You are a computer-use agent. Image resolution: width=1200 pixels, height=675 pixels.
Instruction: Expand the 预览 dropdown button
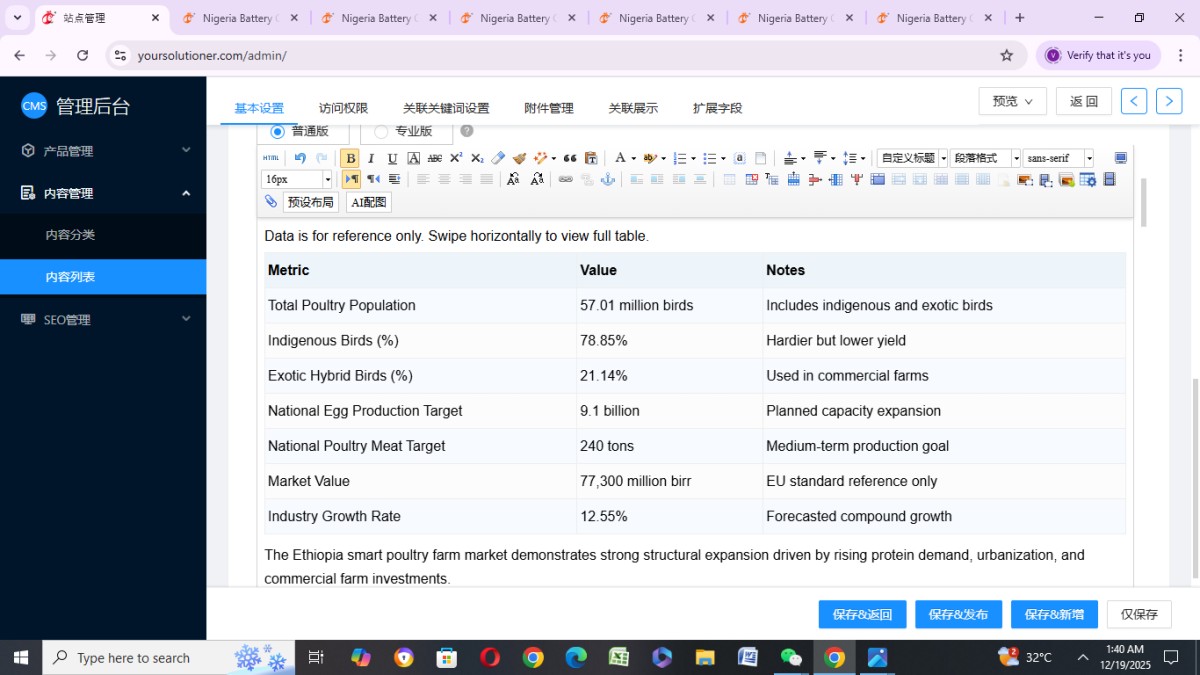click(1012, 101)
